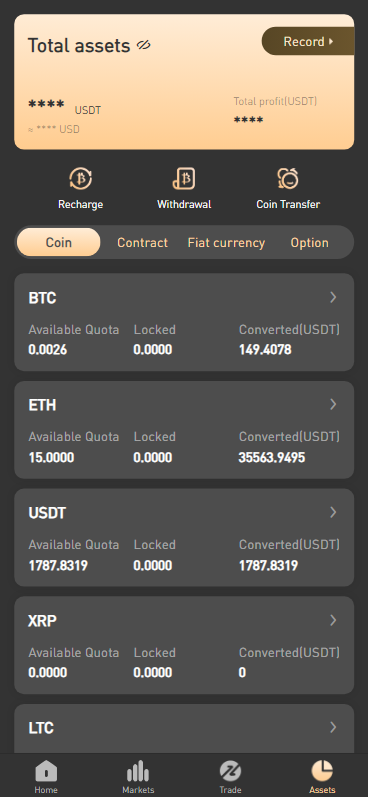Go to Home in bottom navigation
The image size is (368, 797).
click(46, 772)
